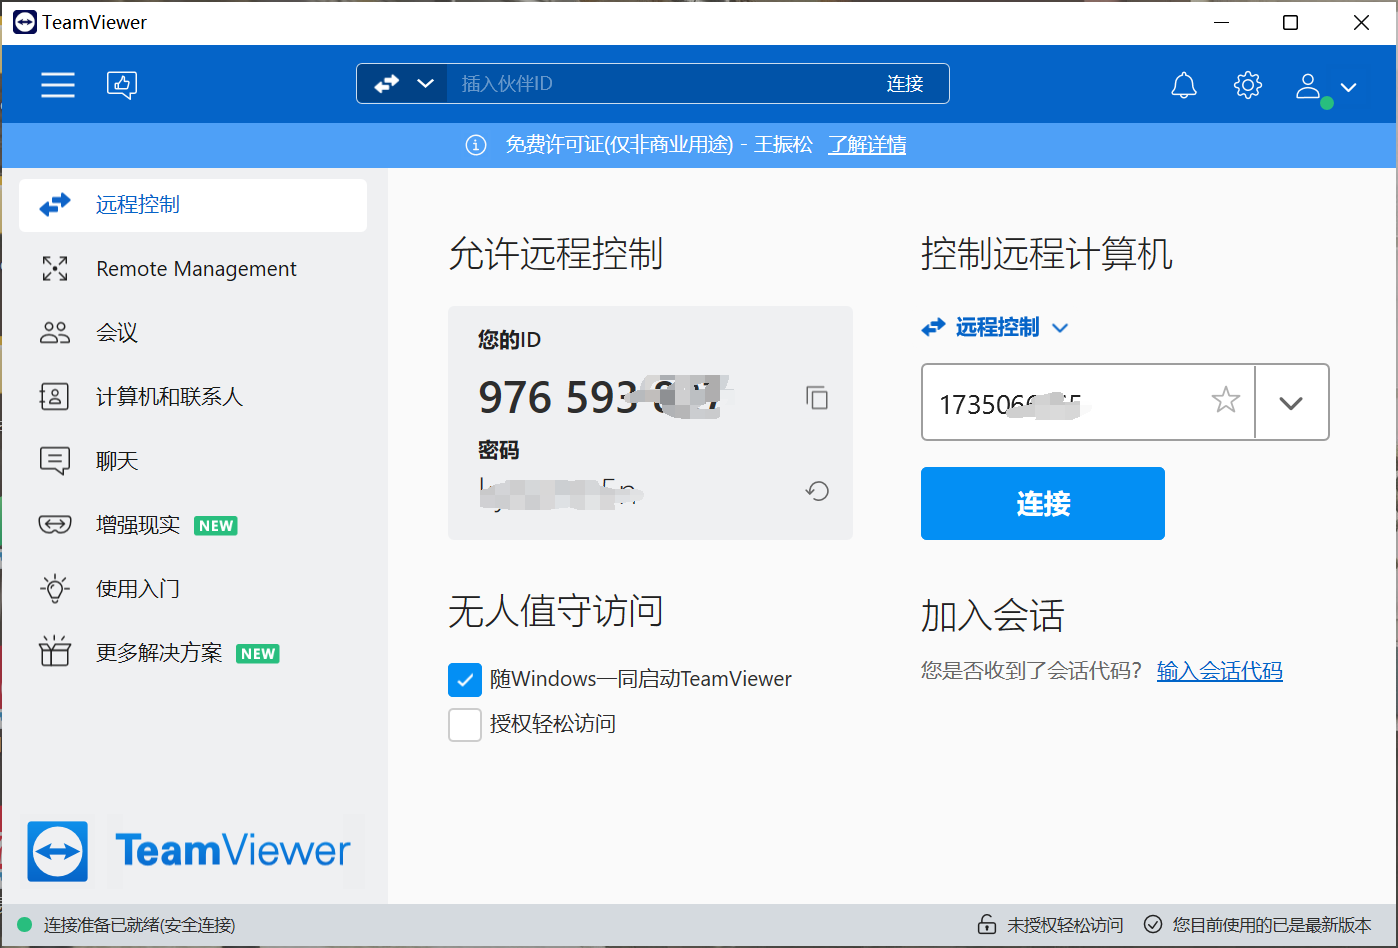
Task: Open the 会议 sidebar item
Action: 193,333
